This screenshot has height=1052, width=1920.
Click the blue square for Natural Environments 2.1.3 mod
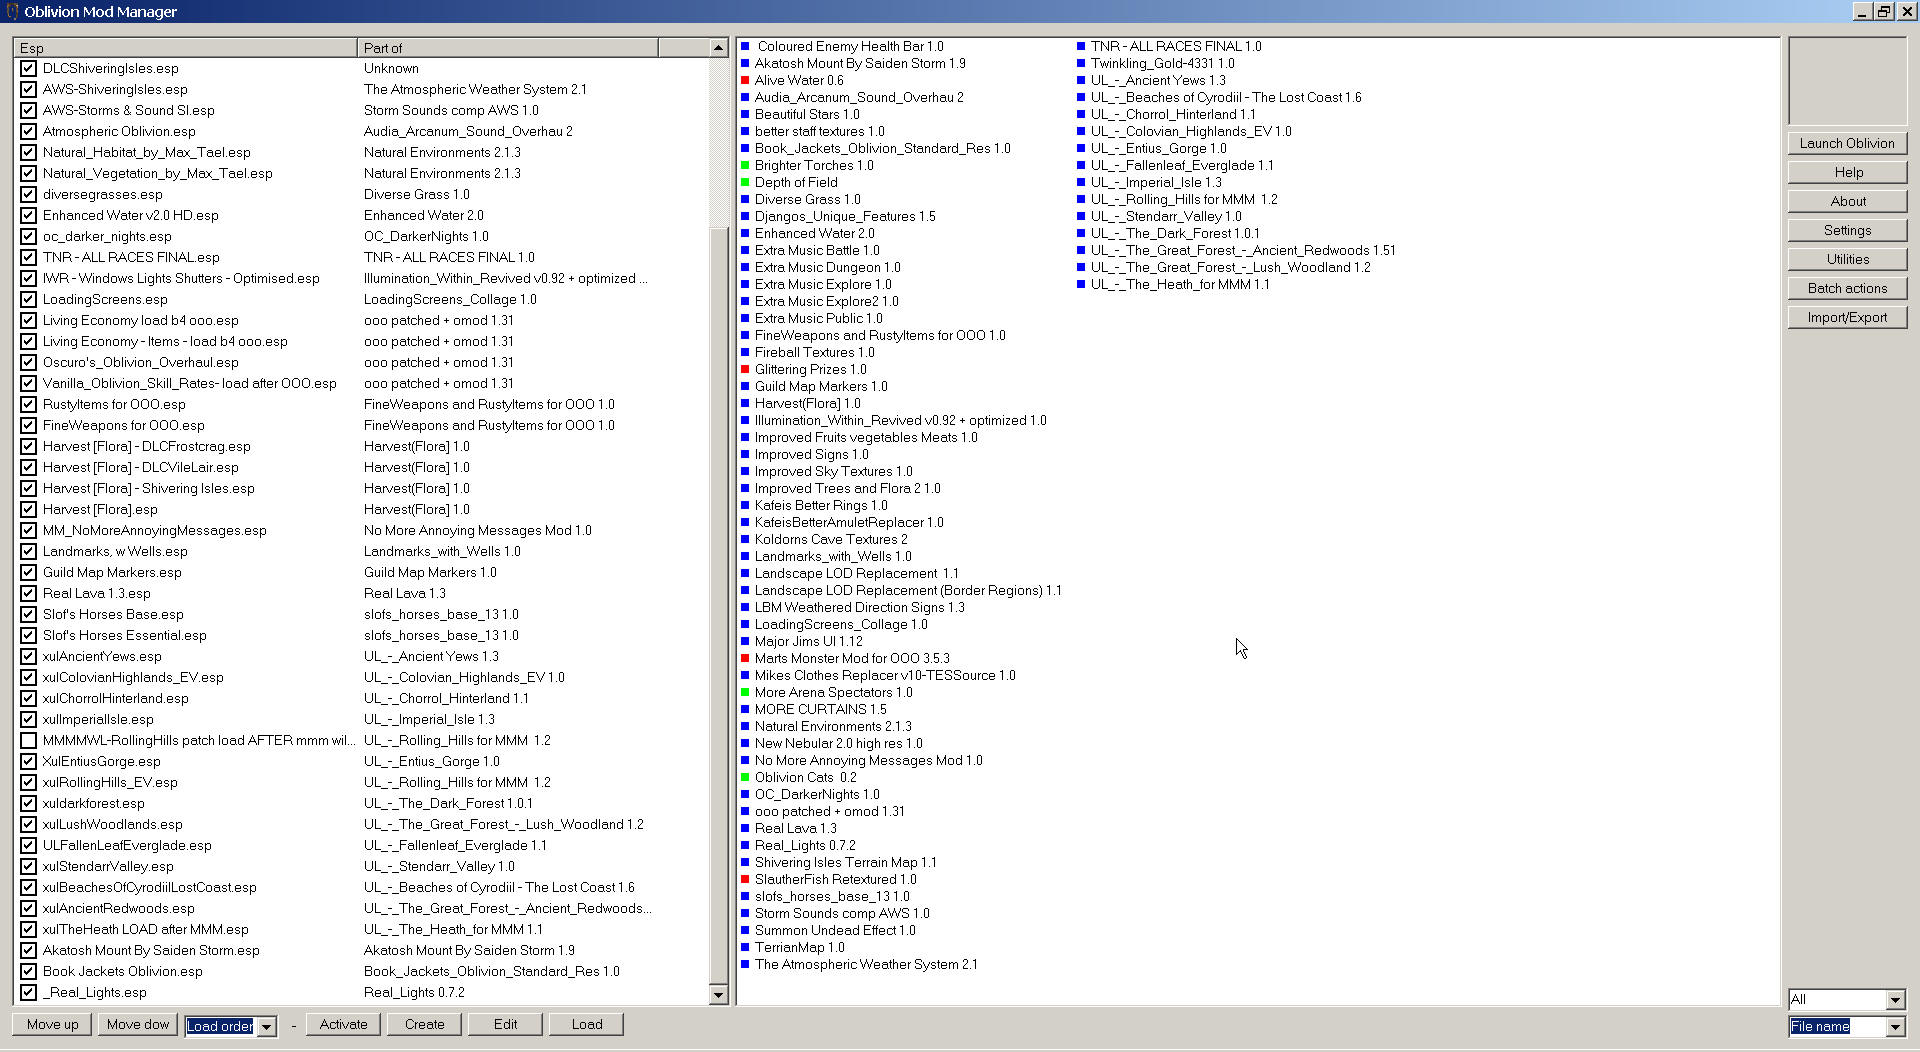pyautogui.click(x=745, y=726)
